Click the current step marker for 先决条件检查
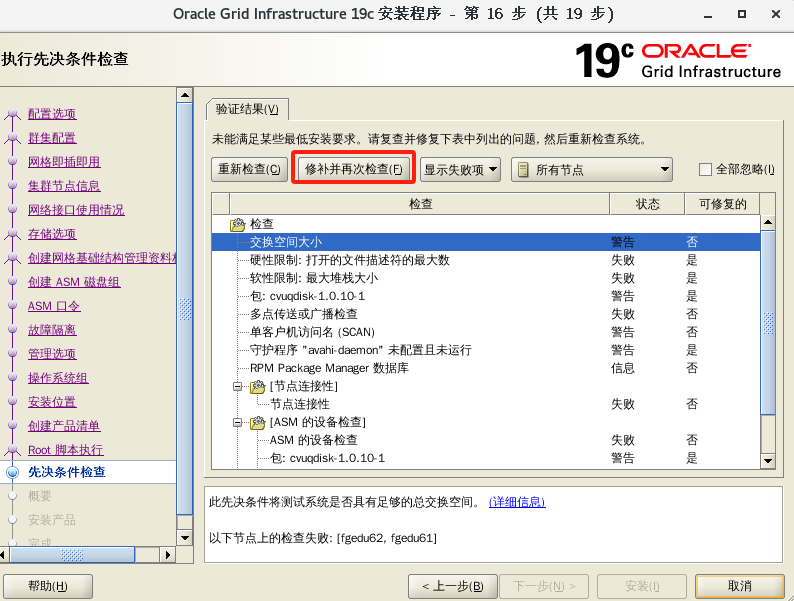Screen dimensions: 794x601 13,472
